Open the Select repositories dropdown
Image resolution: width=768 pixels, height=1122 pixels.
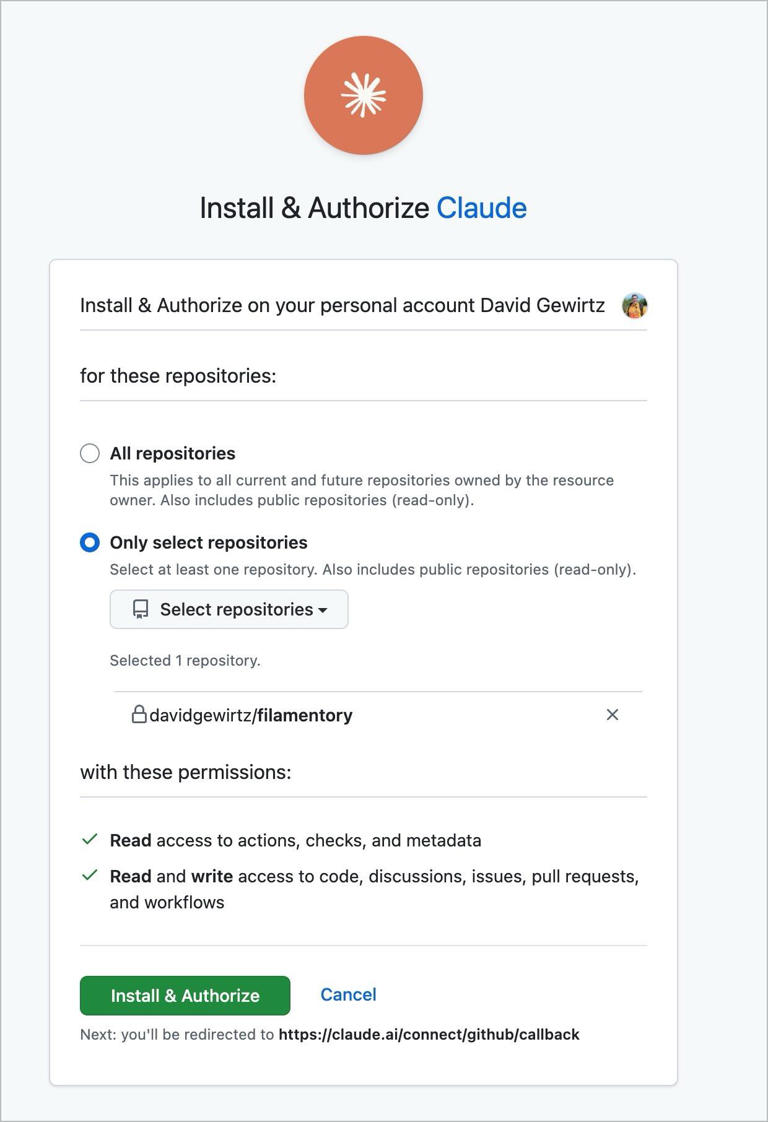pos(229,609)
